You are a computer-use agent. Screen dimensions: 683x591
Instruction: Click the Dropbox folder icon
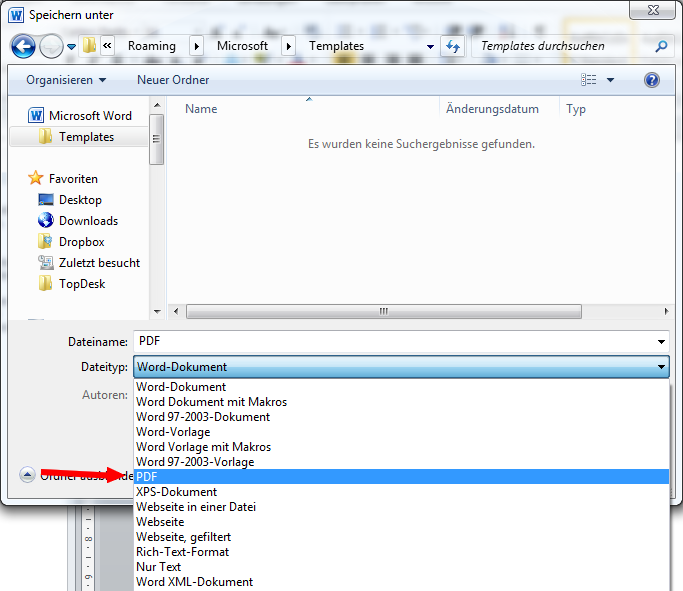click(x=45, y=241)
